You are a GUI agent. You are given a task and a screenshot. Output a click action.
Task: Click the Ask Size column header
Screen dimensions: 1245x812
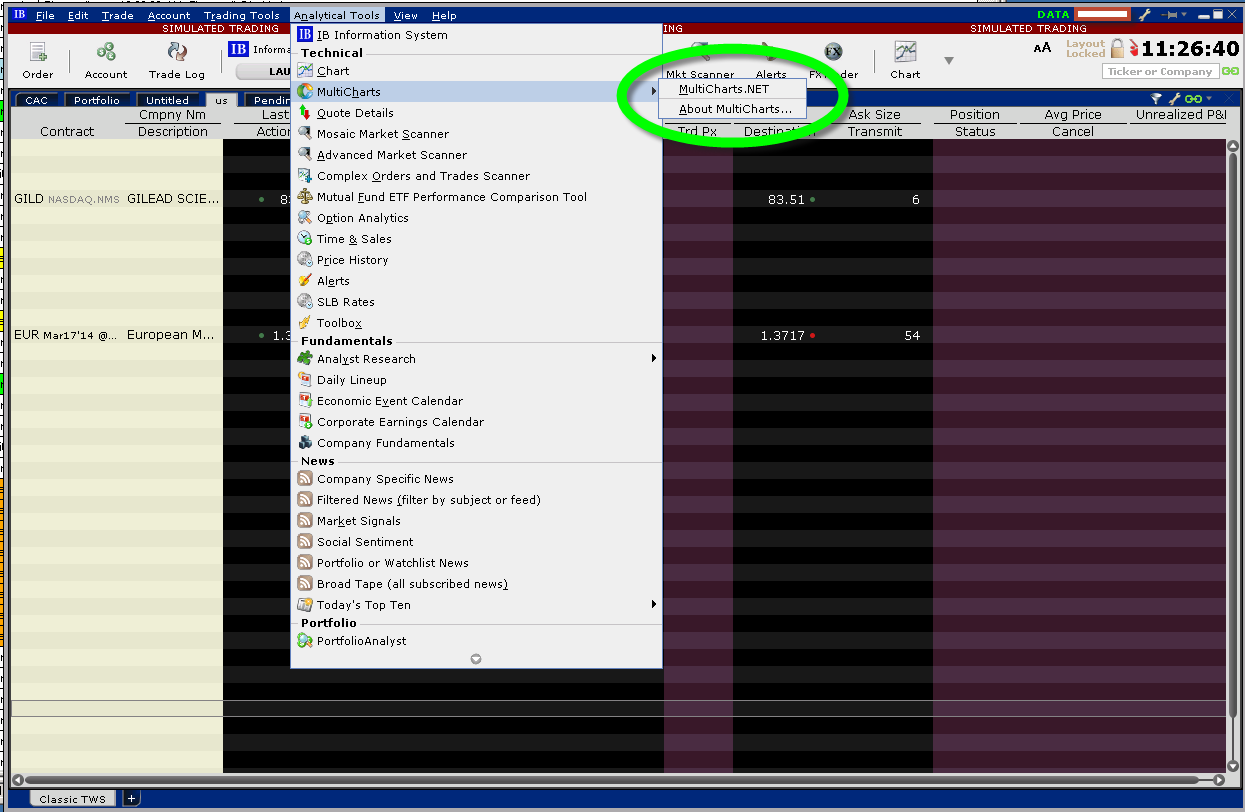[874, 115]
